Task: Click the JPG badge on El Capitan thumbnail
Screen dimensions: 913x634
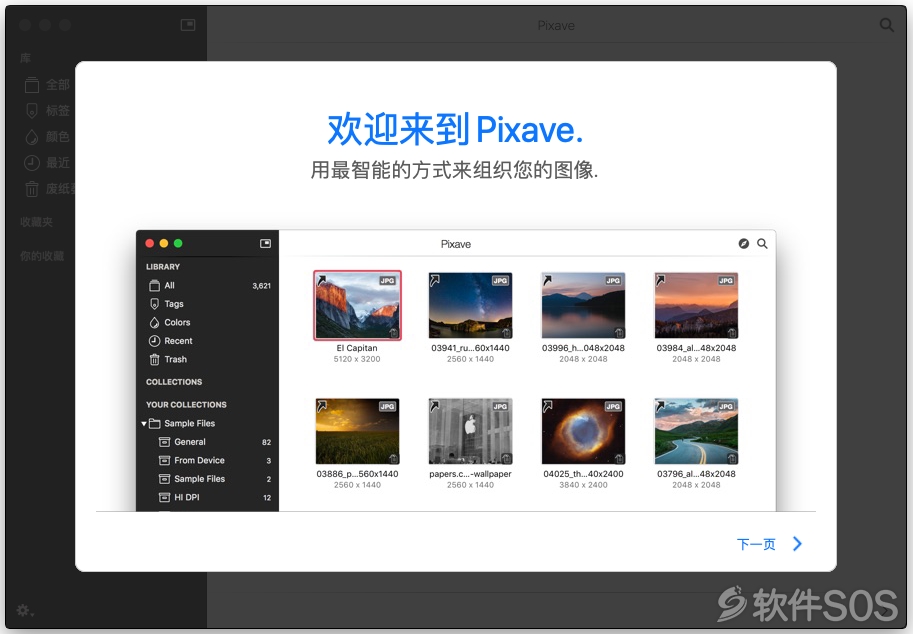Action: pyautogui.click(x=387, y=281)
